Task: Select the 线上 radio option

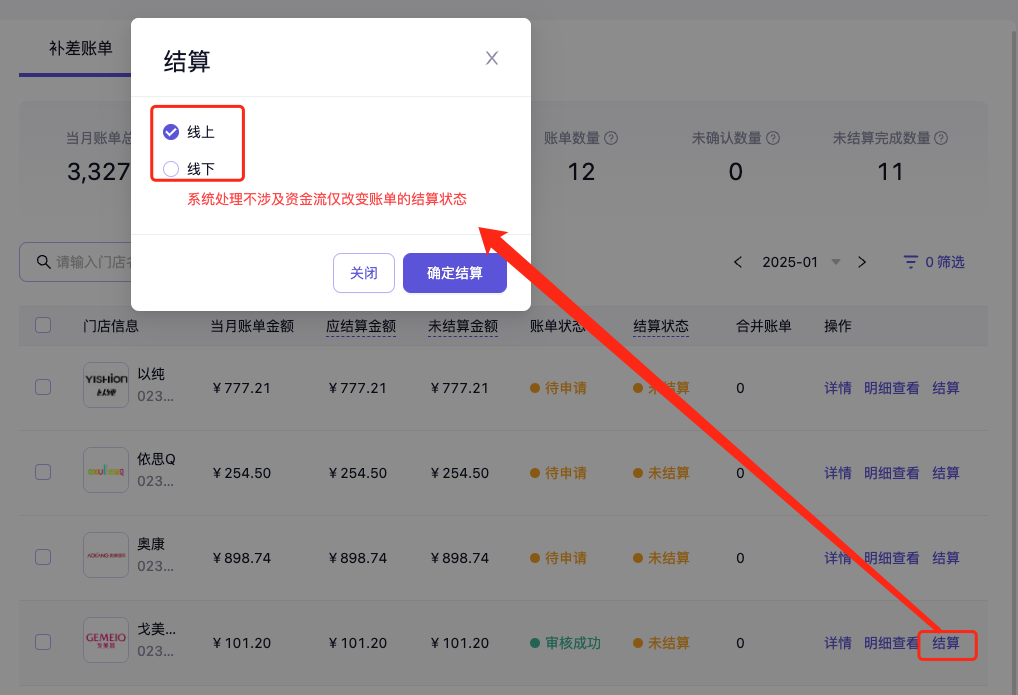Action: coord(171,132)
